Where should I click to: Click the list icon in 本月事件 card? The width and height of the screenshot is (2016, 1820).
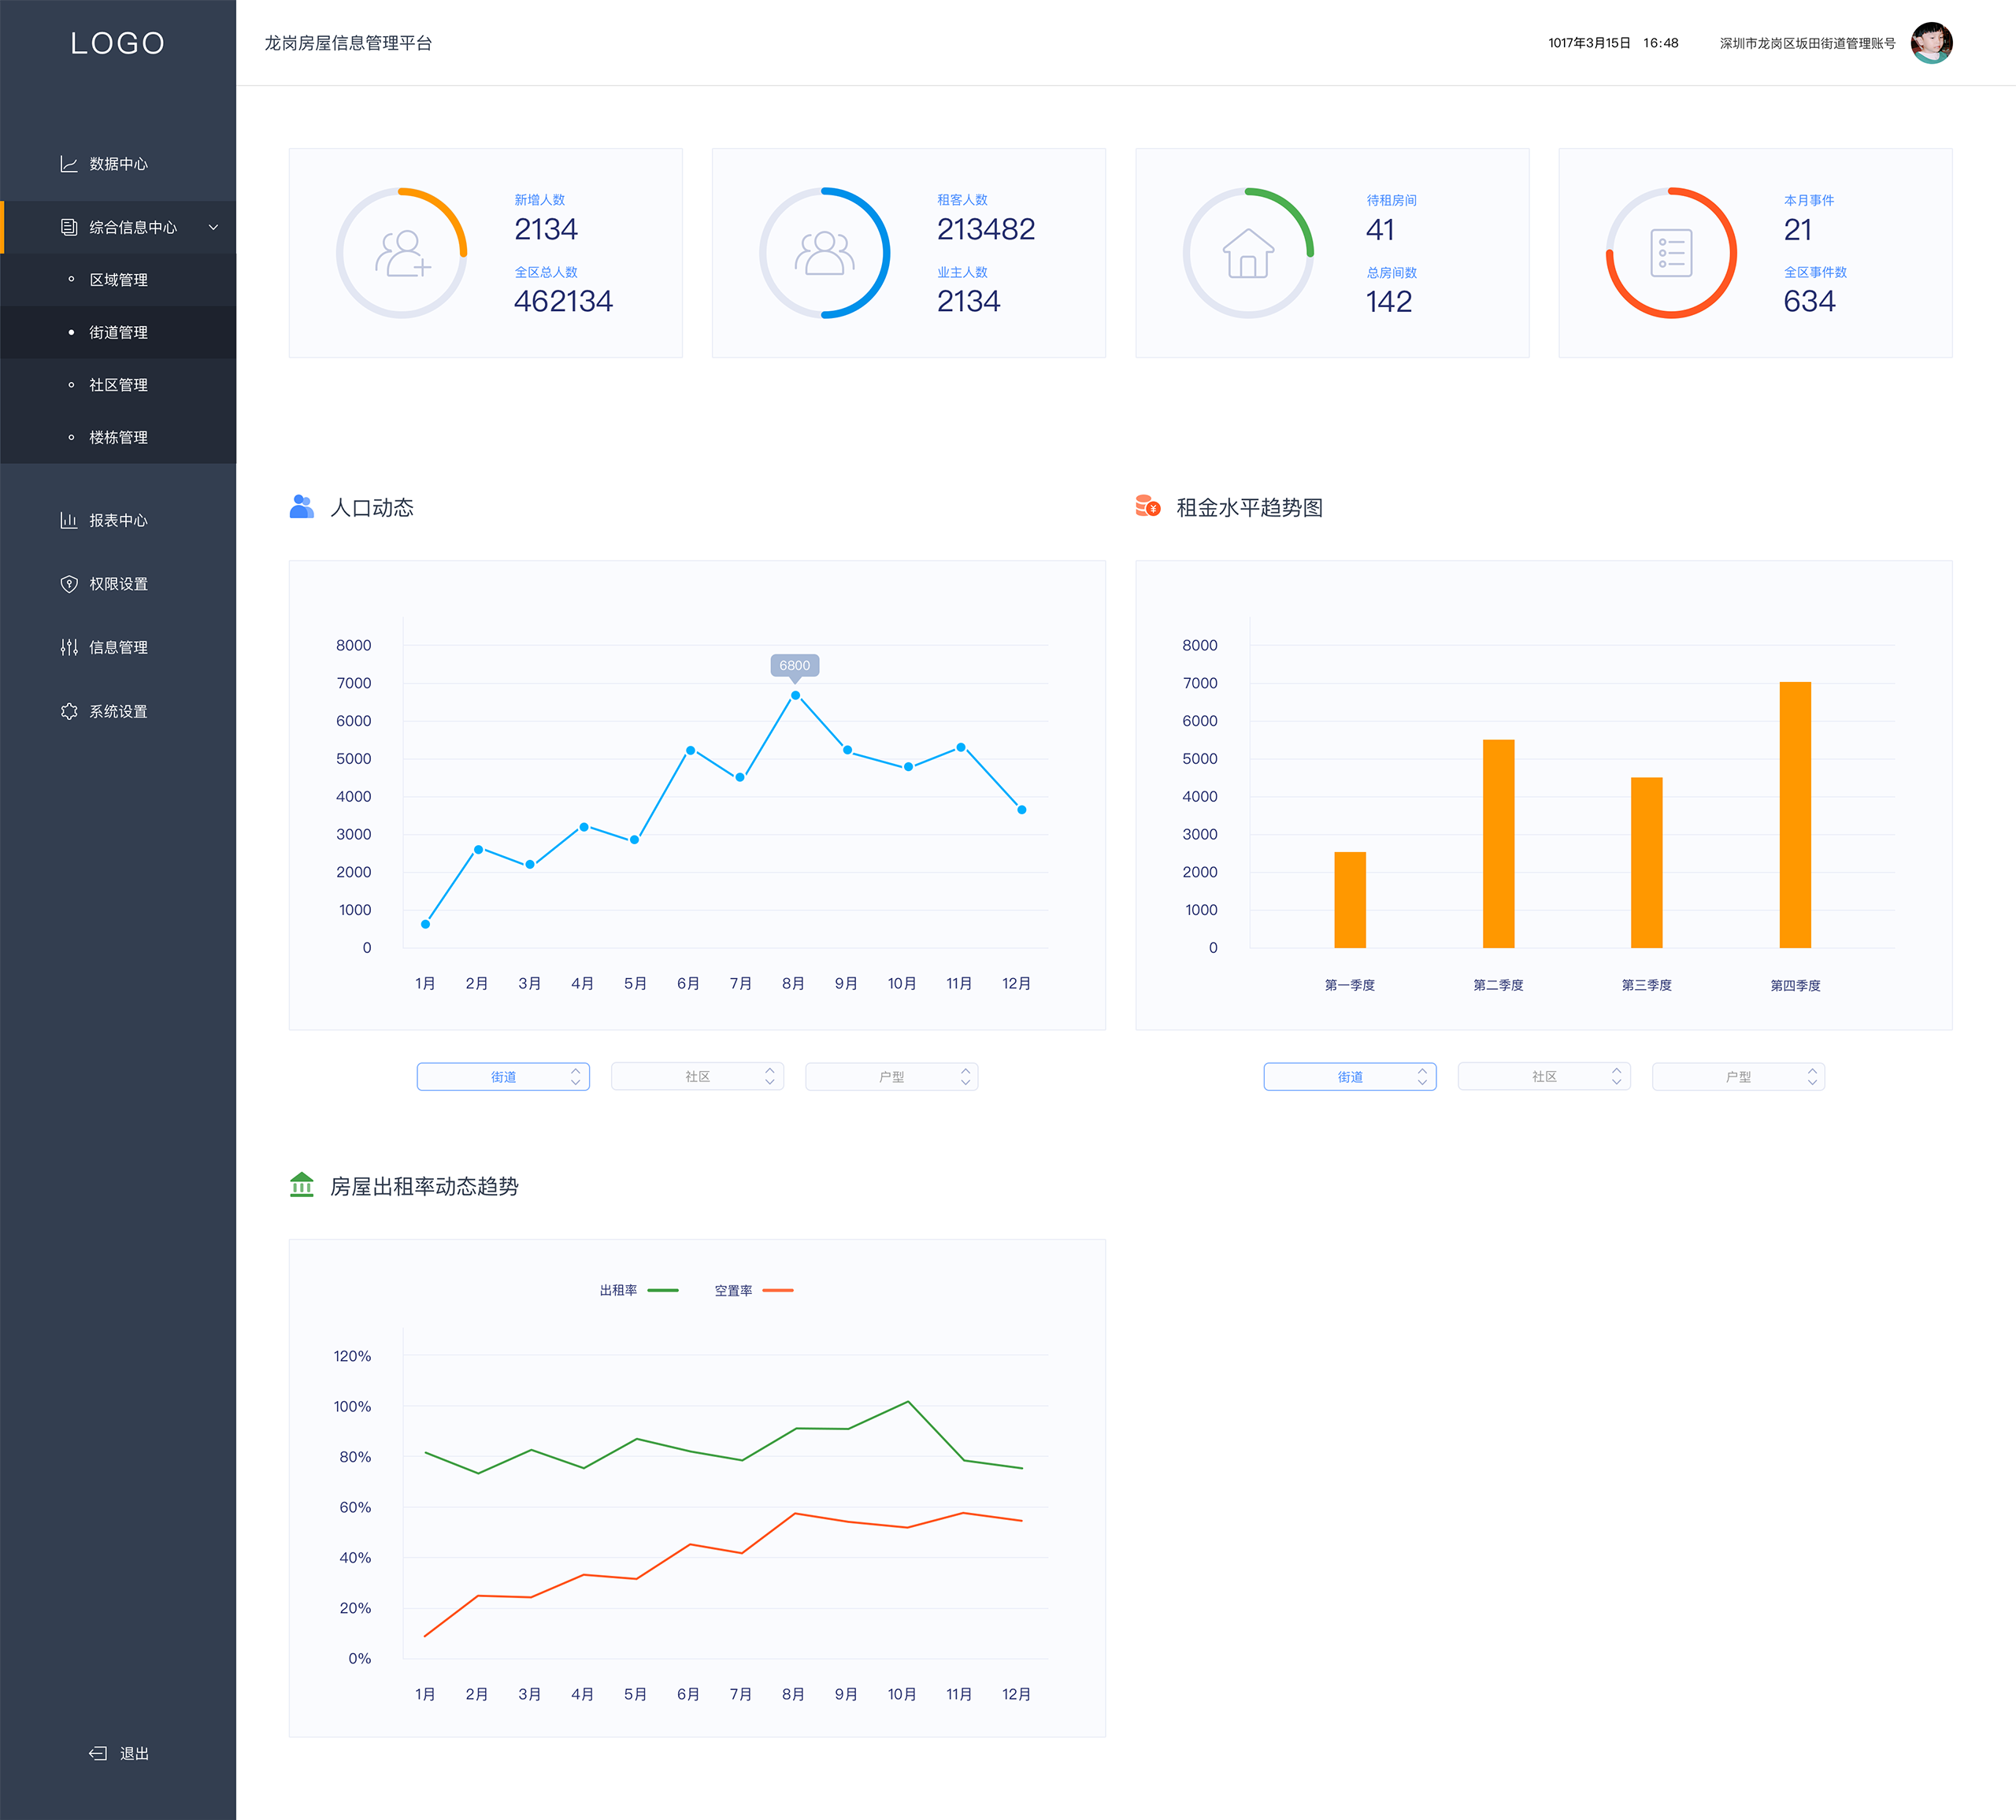pos(1671,253)
